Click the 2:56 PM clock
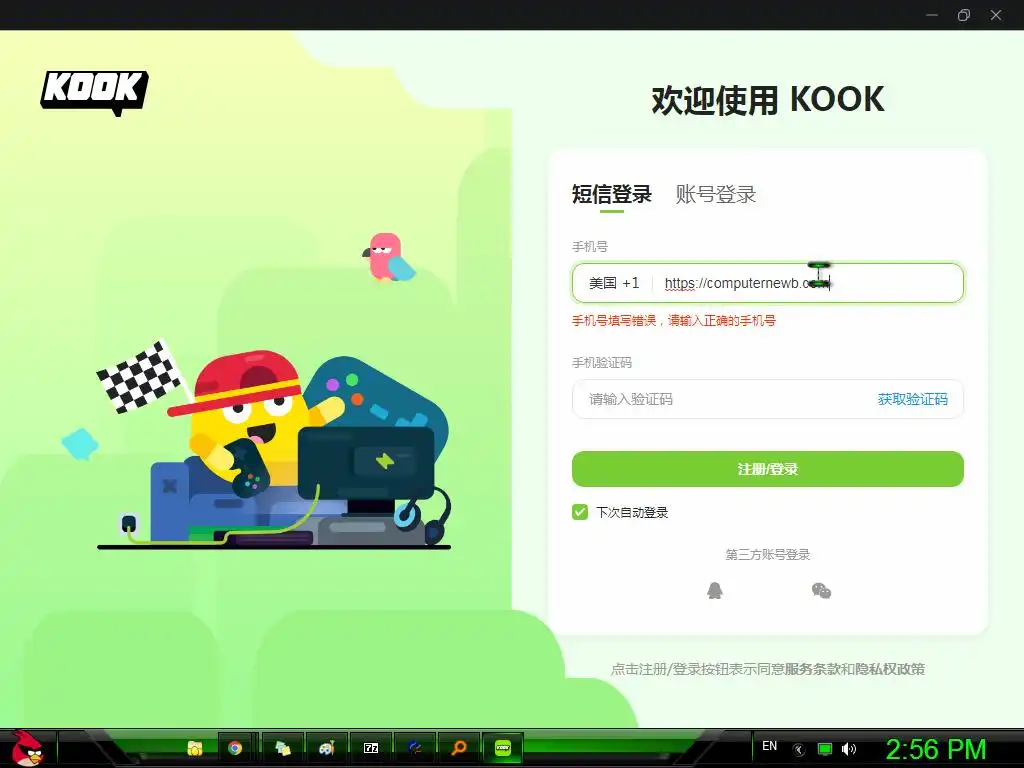The height and width of the screenshot is (768, 1024). pyautogui.click(x=936, y=749)
